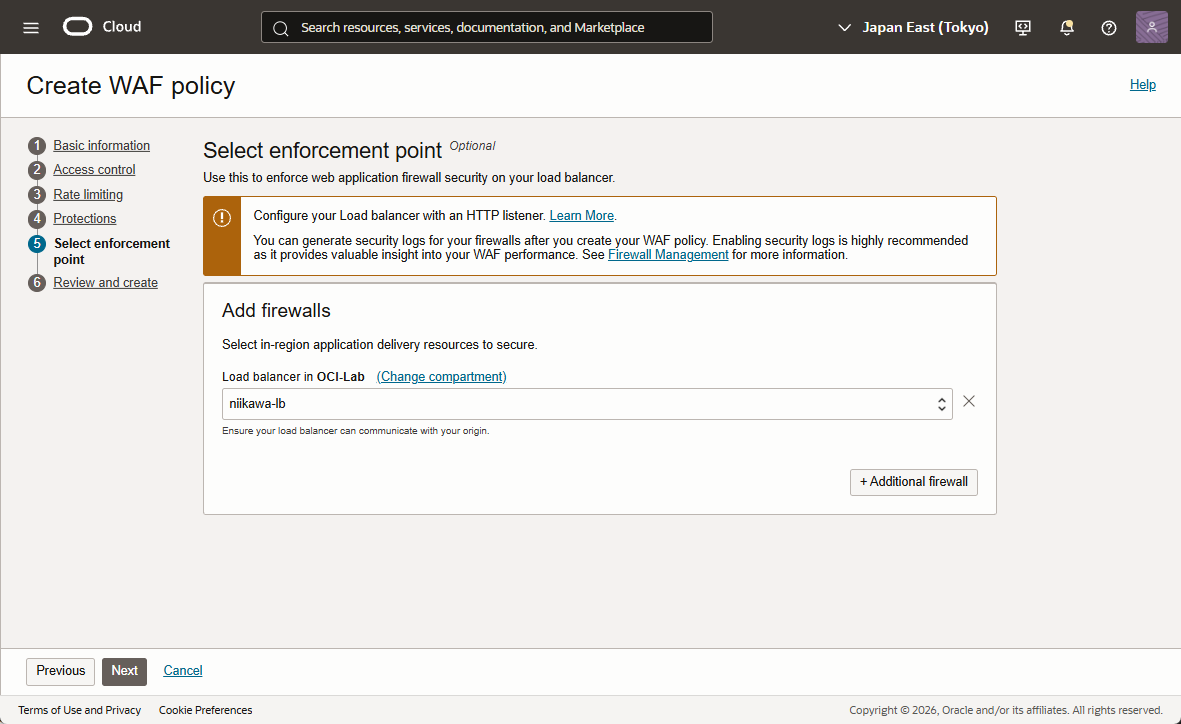Click the Next button

coord(124,671)
